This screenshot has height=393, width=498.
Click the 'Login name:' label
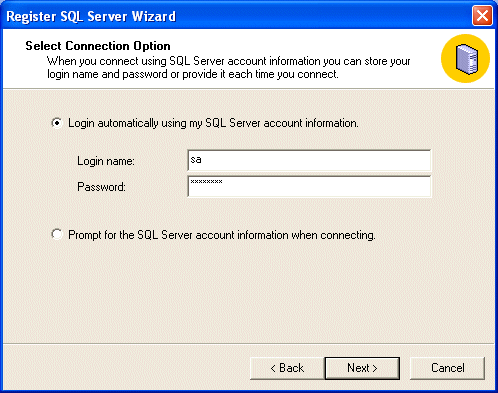pos(106,161)
